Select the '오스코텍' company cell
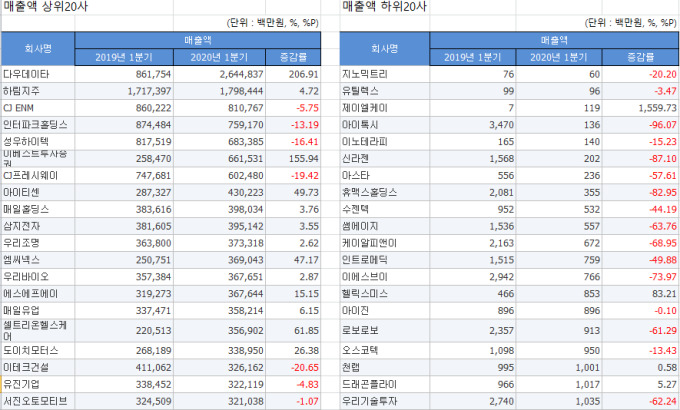Image resolution: width=680 pixels, height=410 pixels. point(385,351)
